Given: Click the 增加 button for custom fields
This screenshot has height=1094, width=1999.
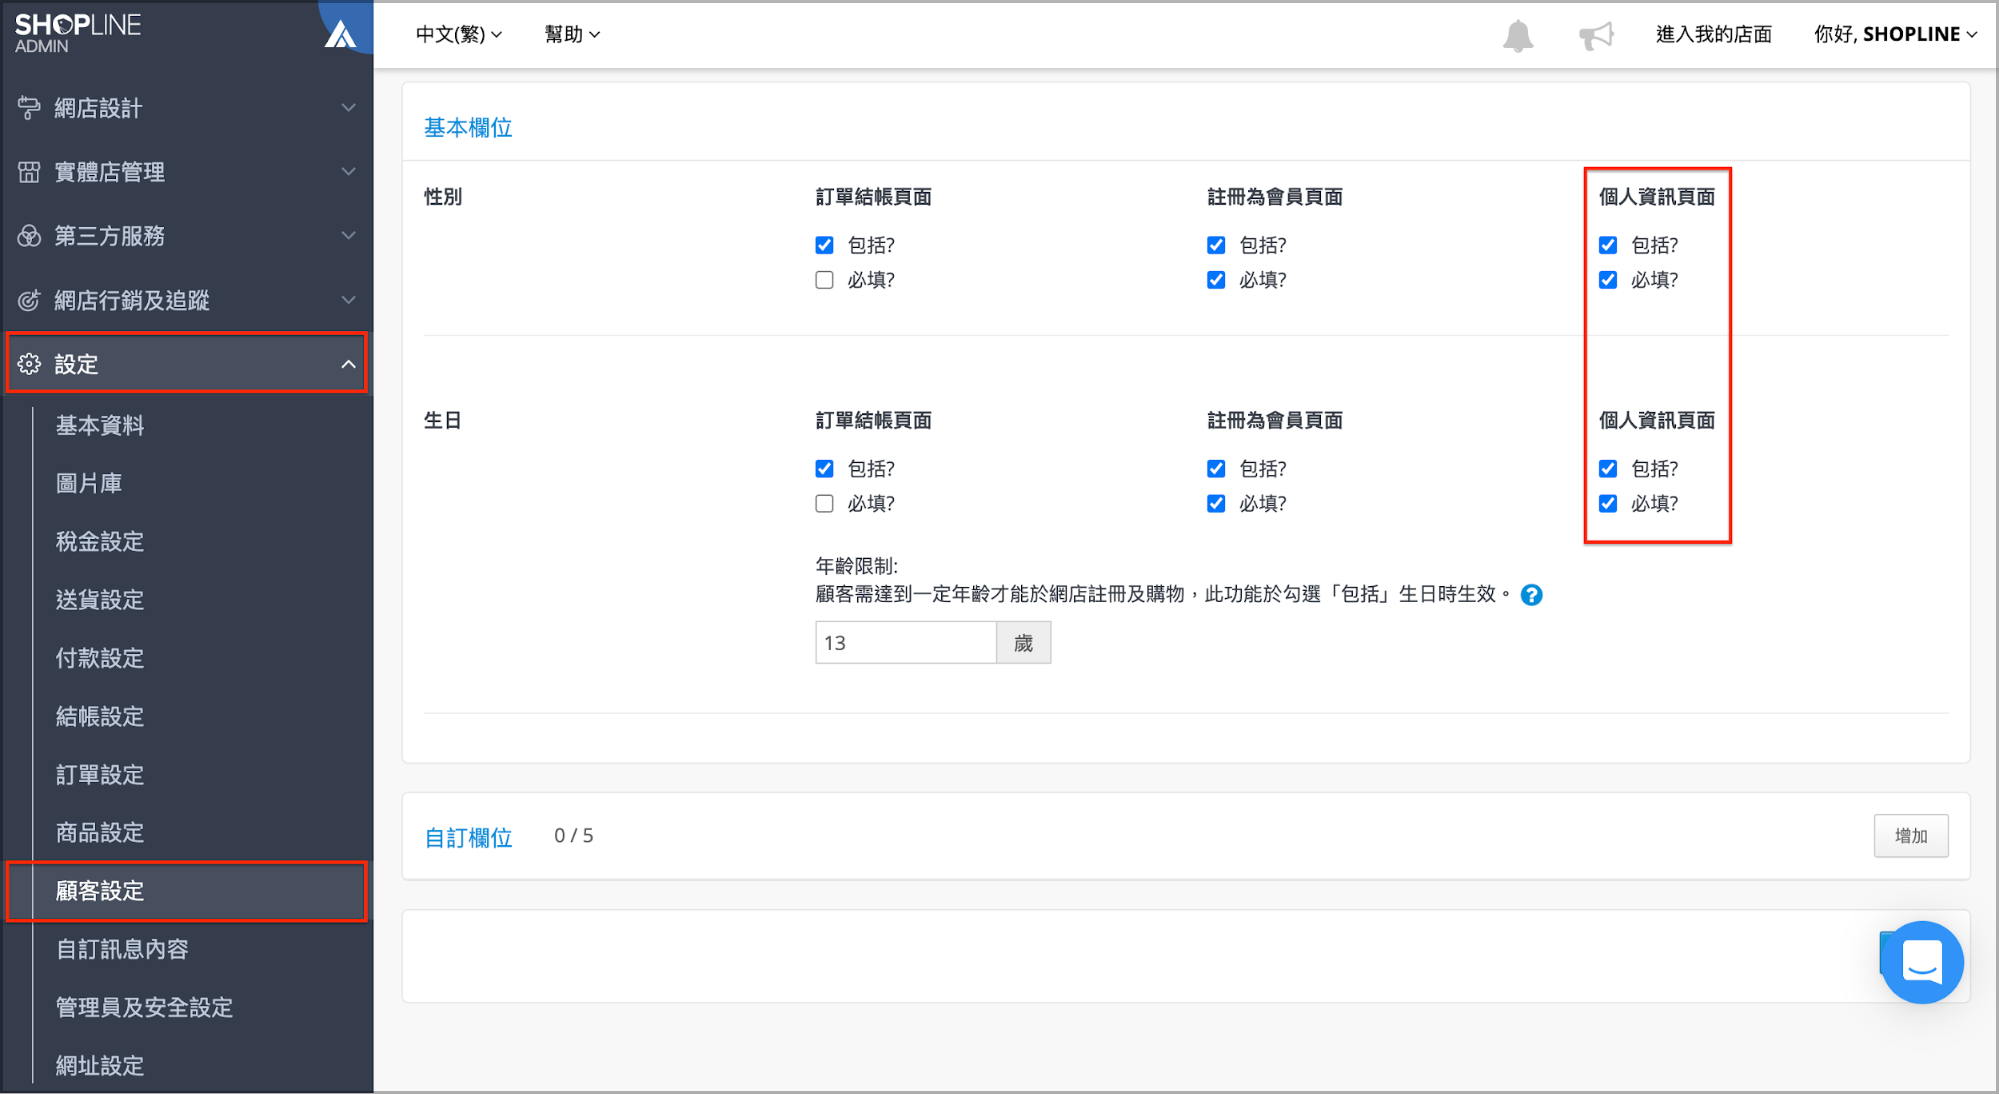Looking at the screenshot, I should coord(1911,836).
